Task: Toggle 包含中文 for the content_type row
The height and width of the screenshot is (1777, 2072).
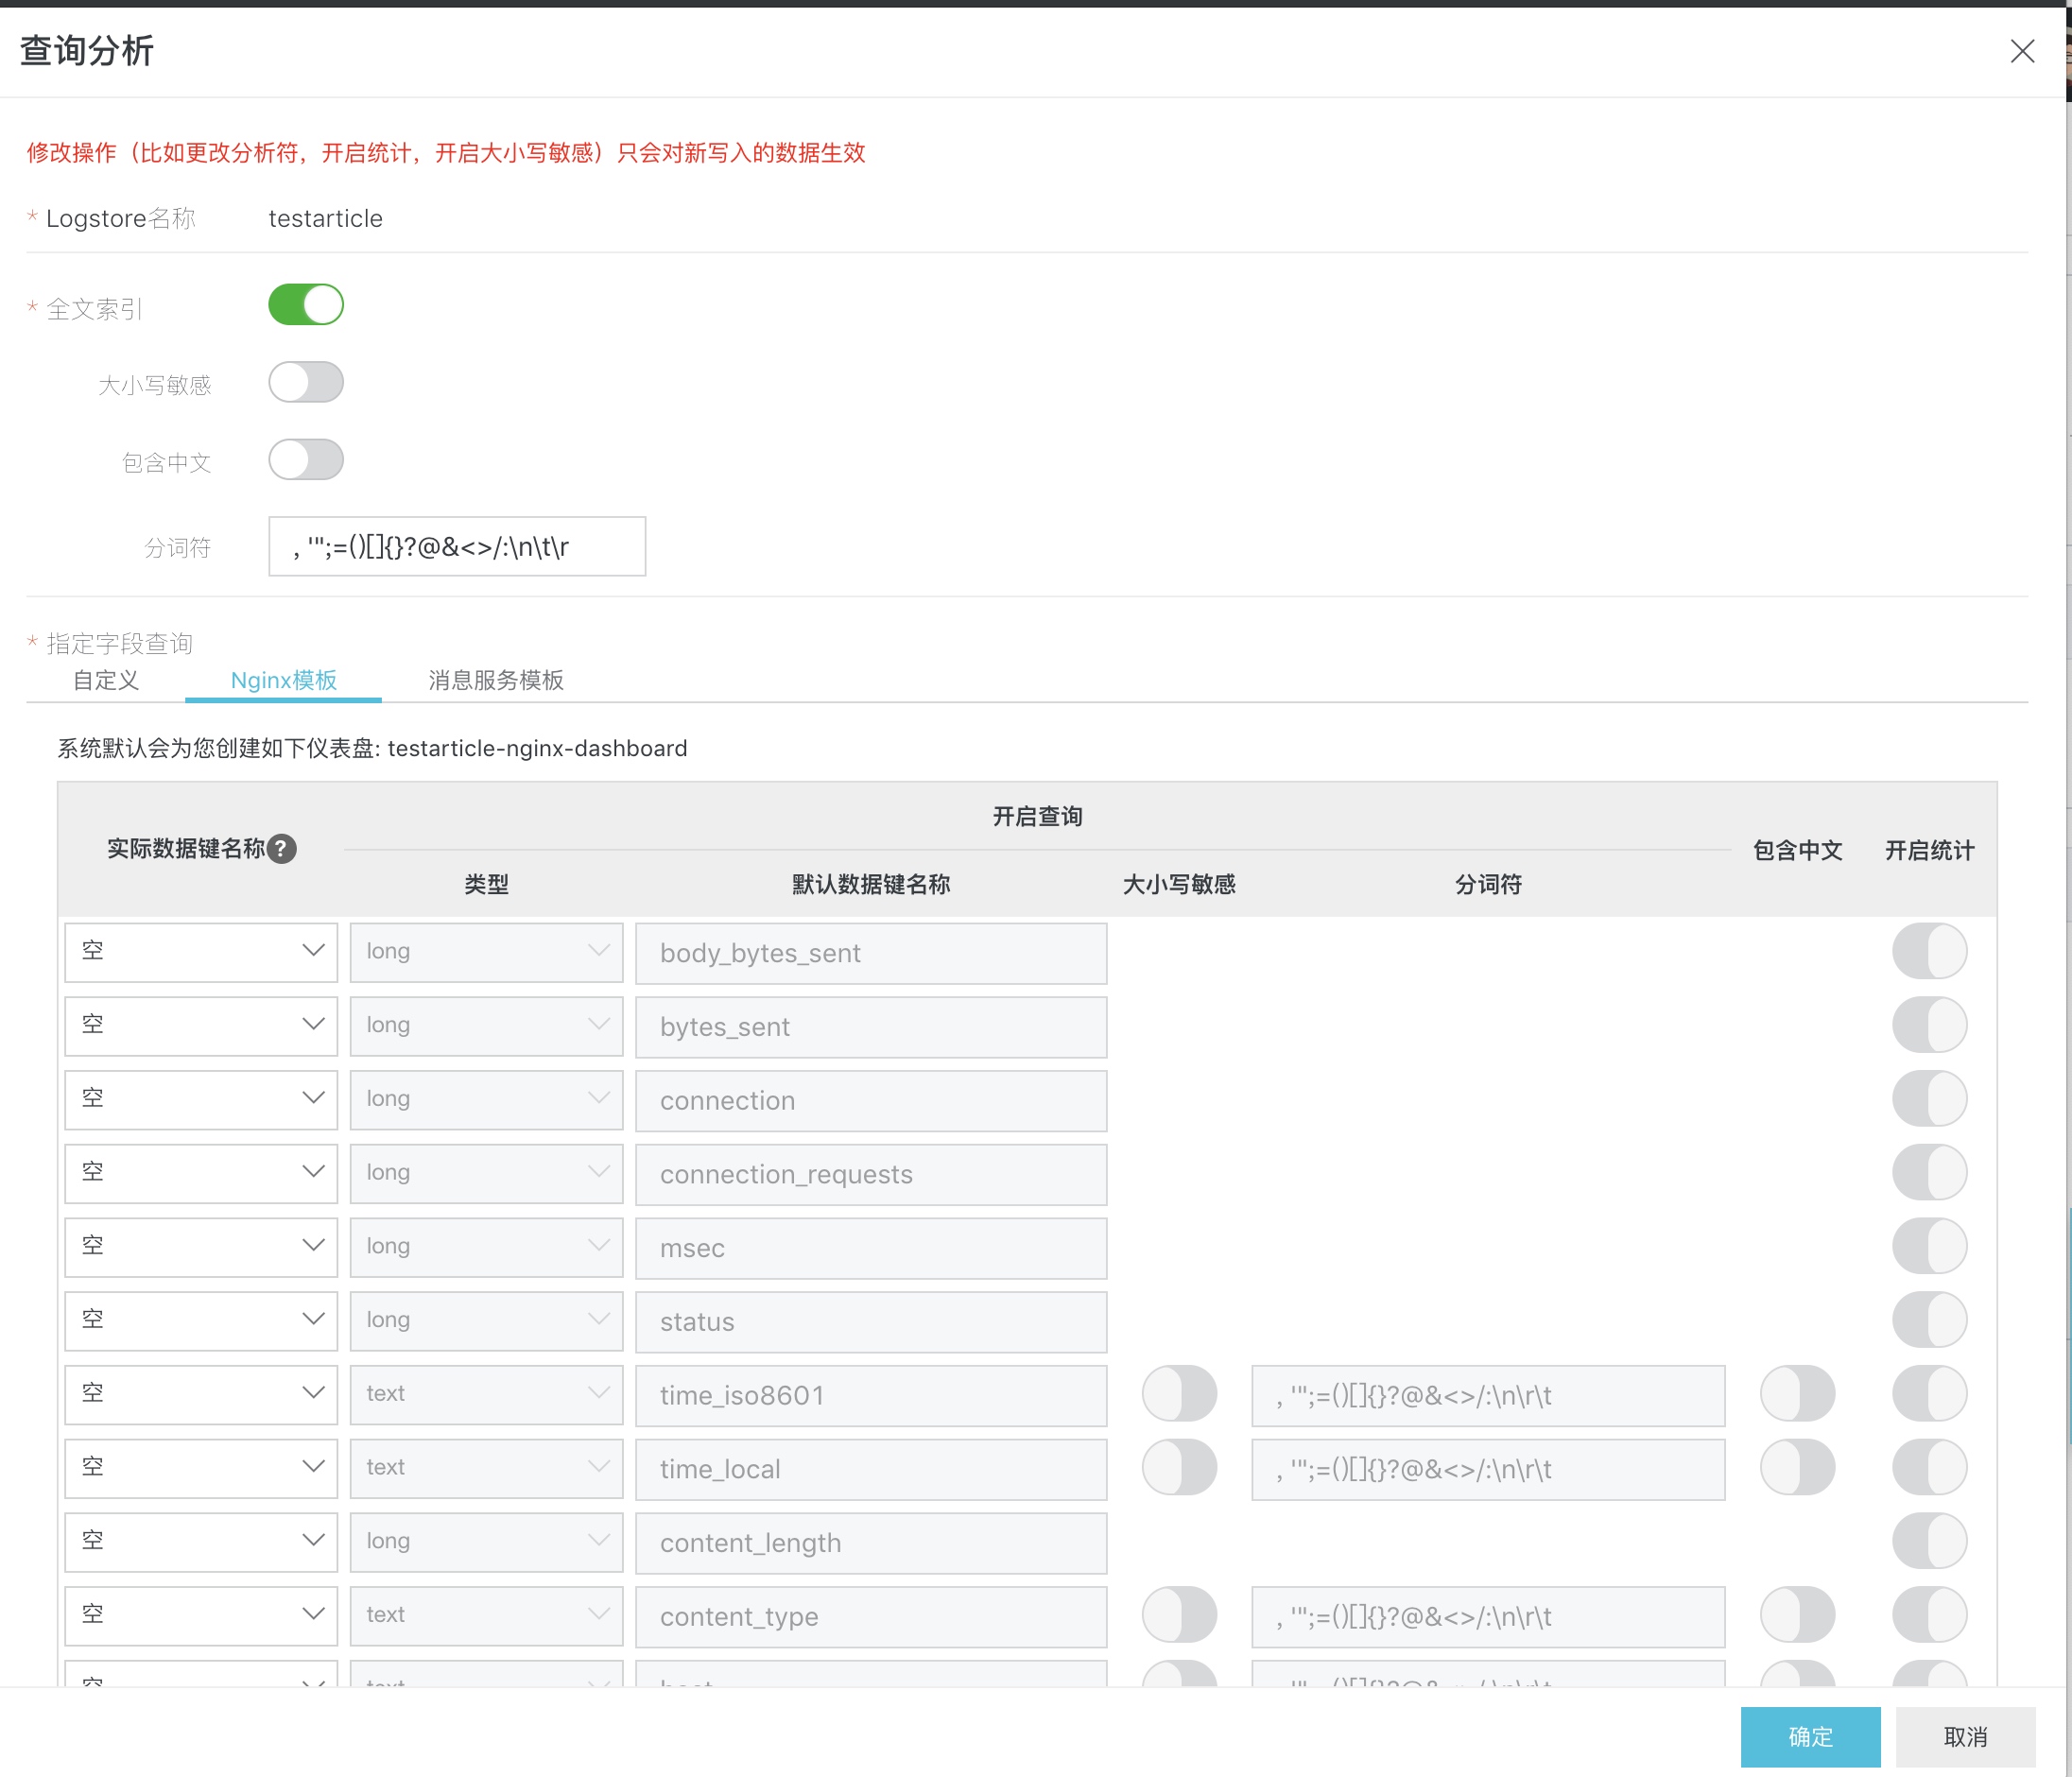Action: pos(1797,1615)
